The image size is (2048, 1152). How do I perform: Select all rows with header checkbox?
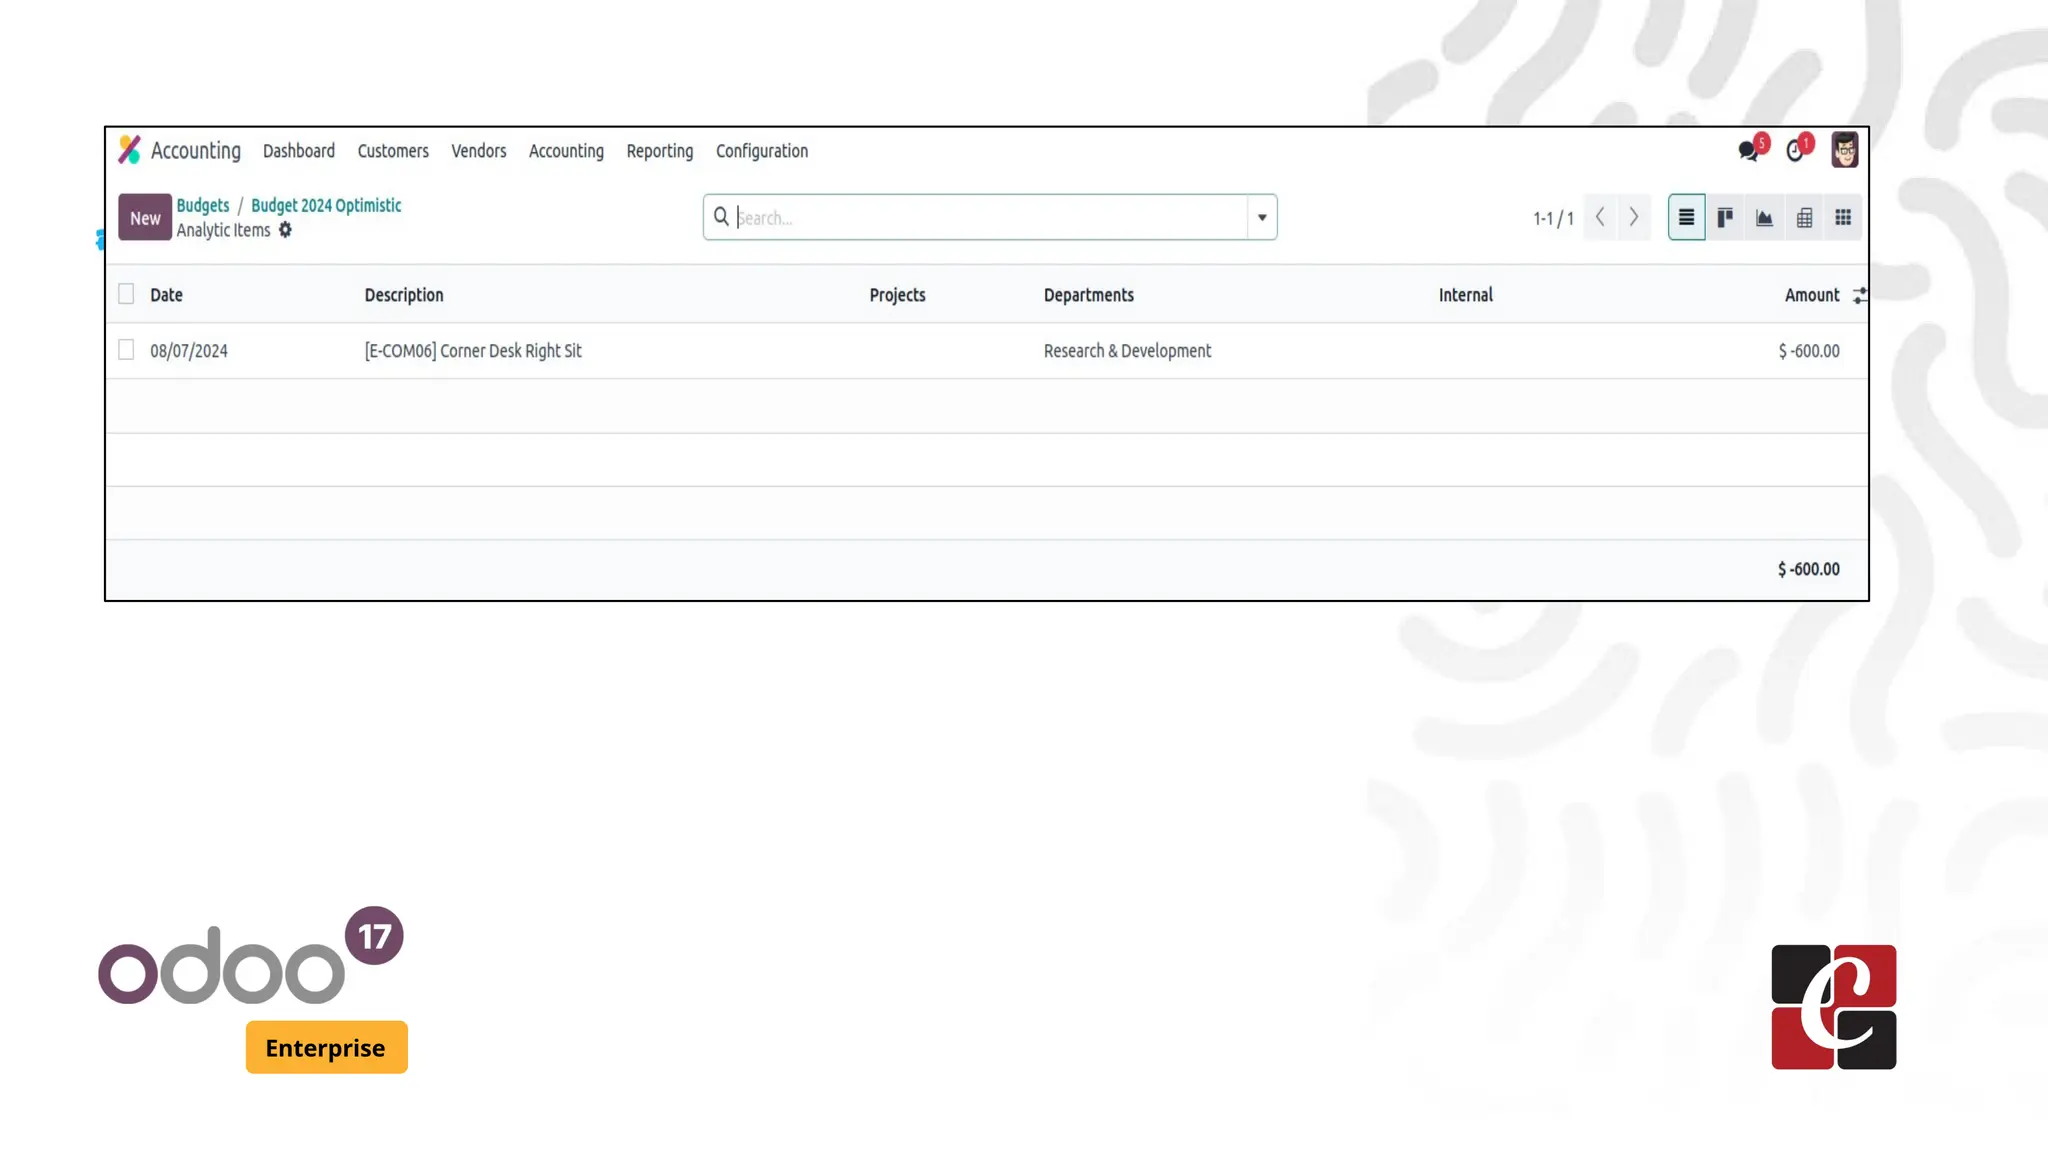tap(126, 293)
